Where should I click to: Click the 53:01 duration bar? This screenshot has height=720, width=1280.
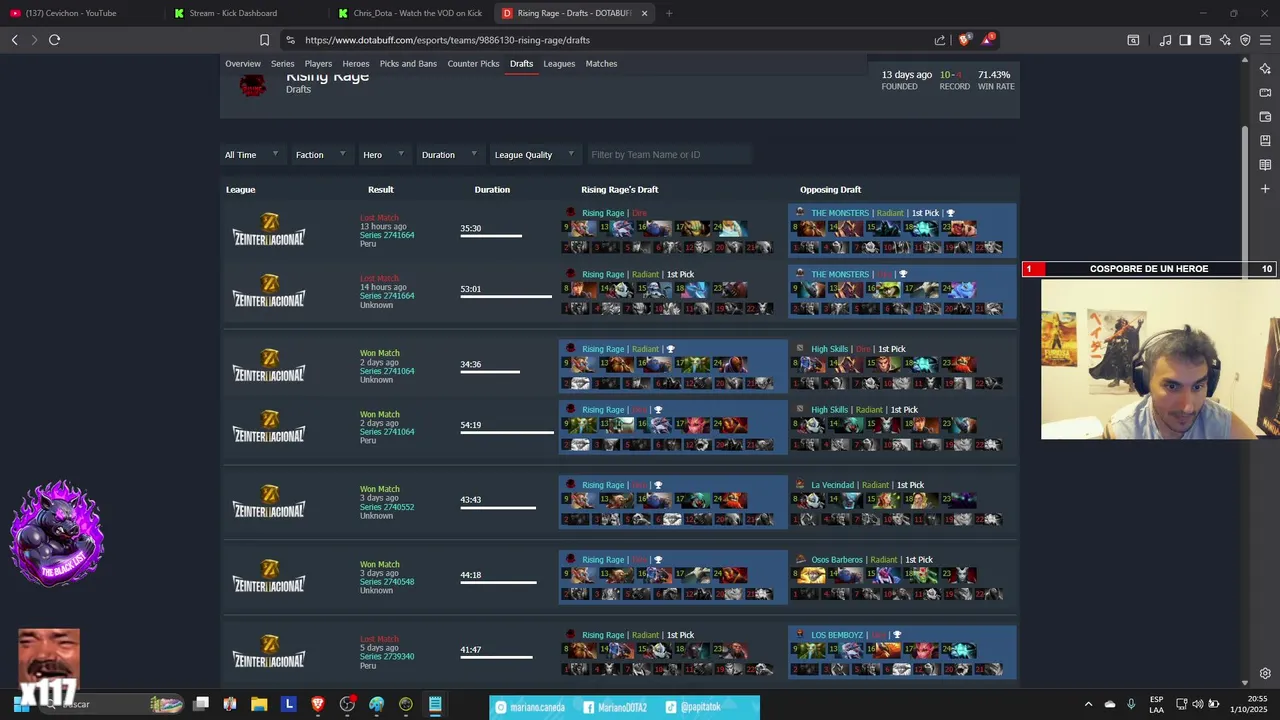pos(506,297)
